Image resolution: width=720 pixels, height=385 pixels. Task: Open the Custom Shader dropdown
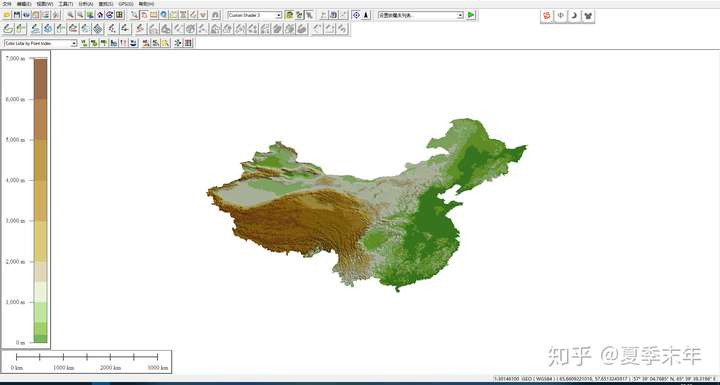[255, 15]
